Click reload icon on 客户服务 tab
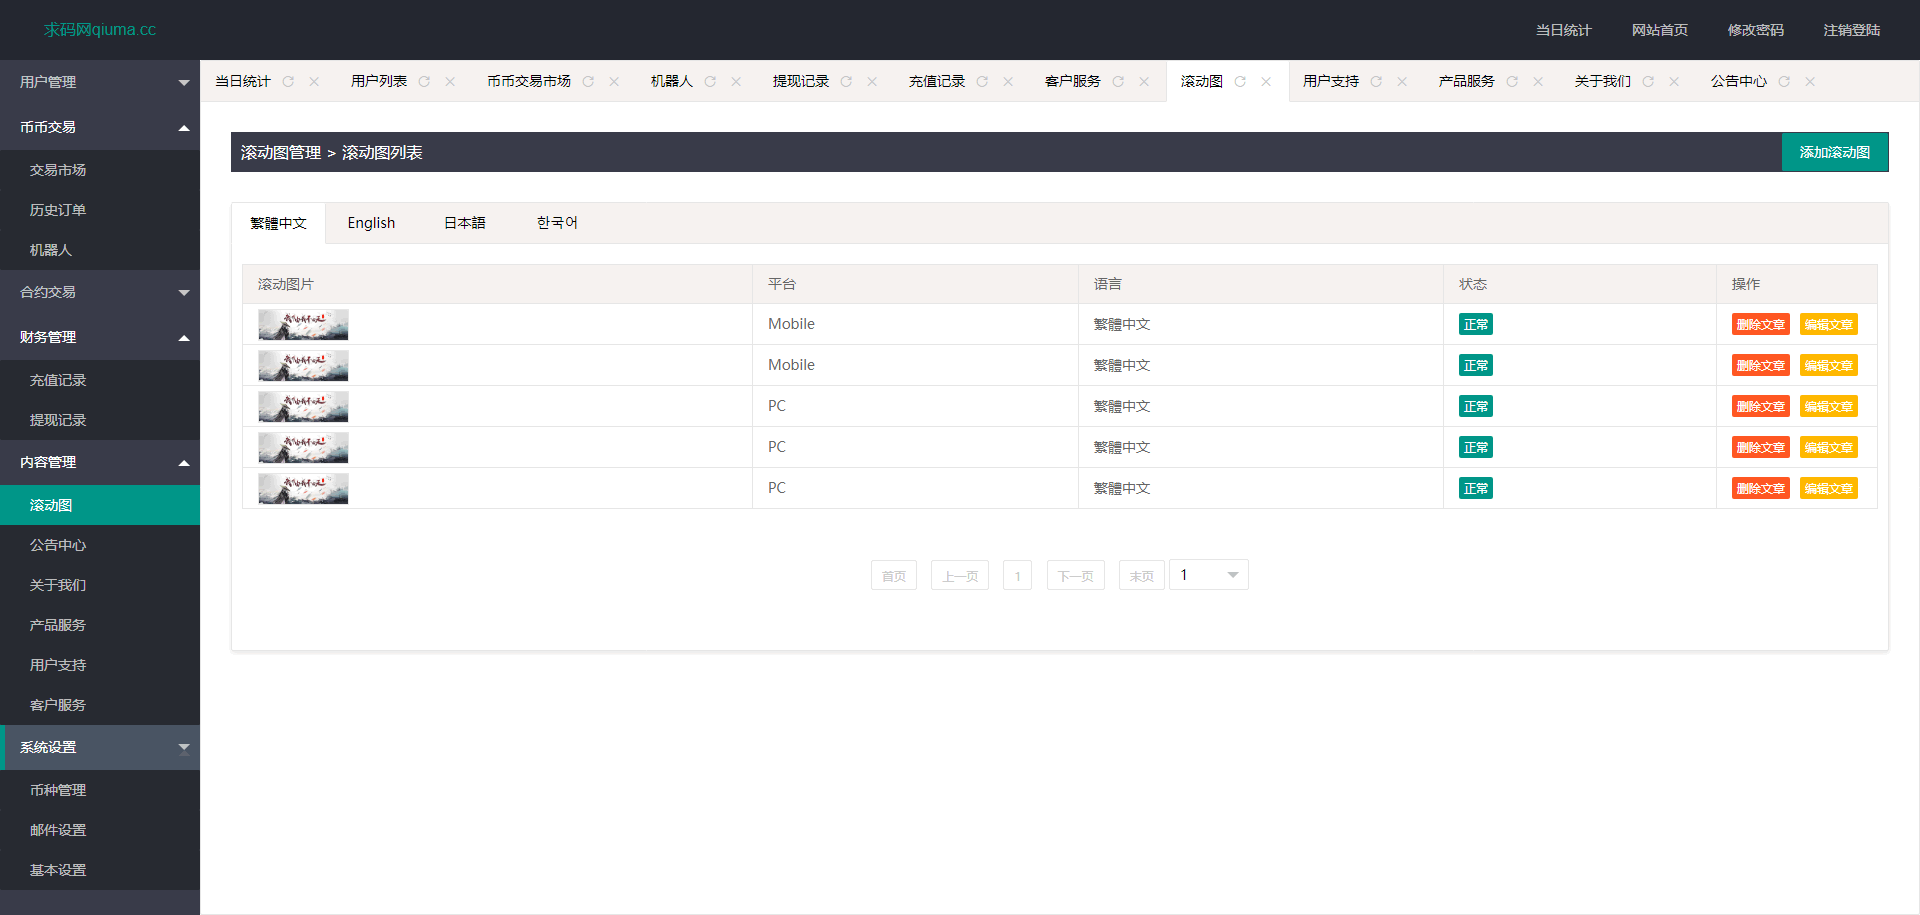This screenshot has height=915, width=1920. tap(1118, 82)
